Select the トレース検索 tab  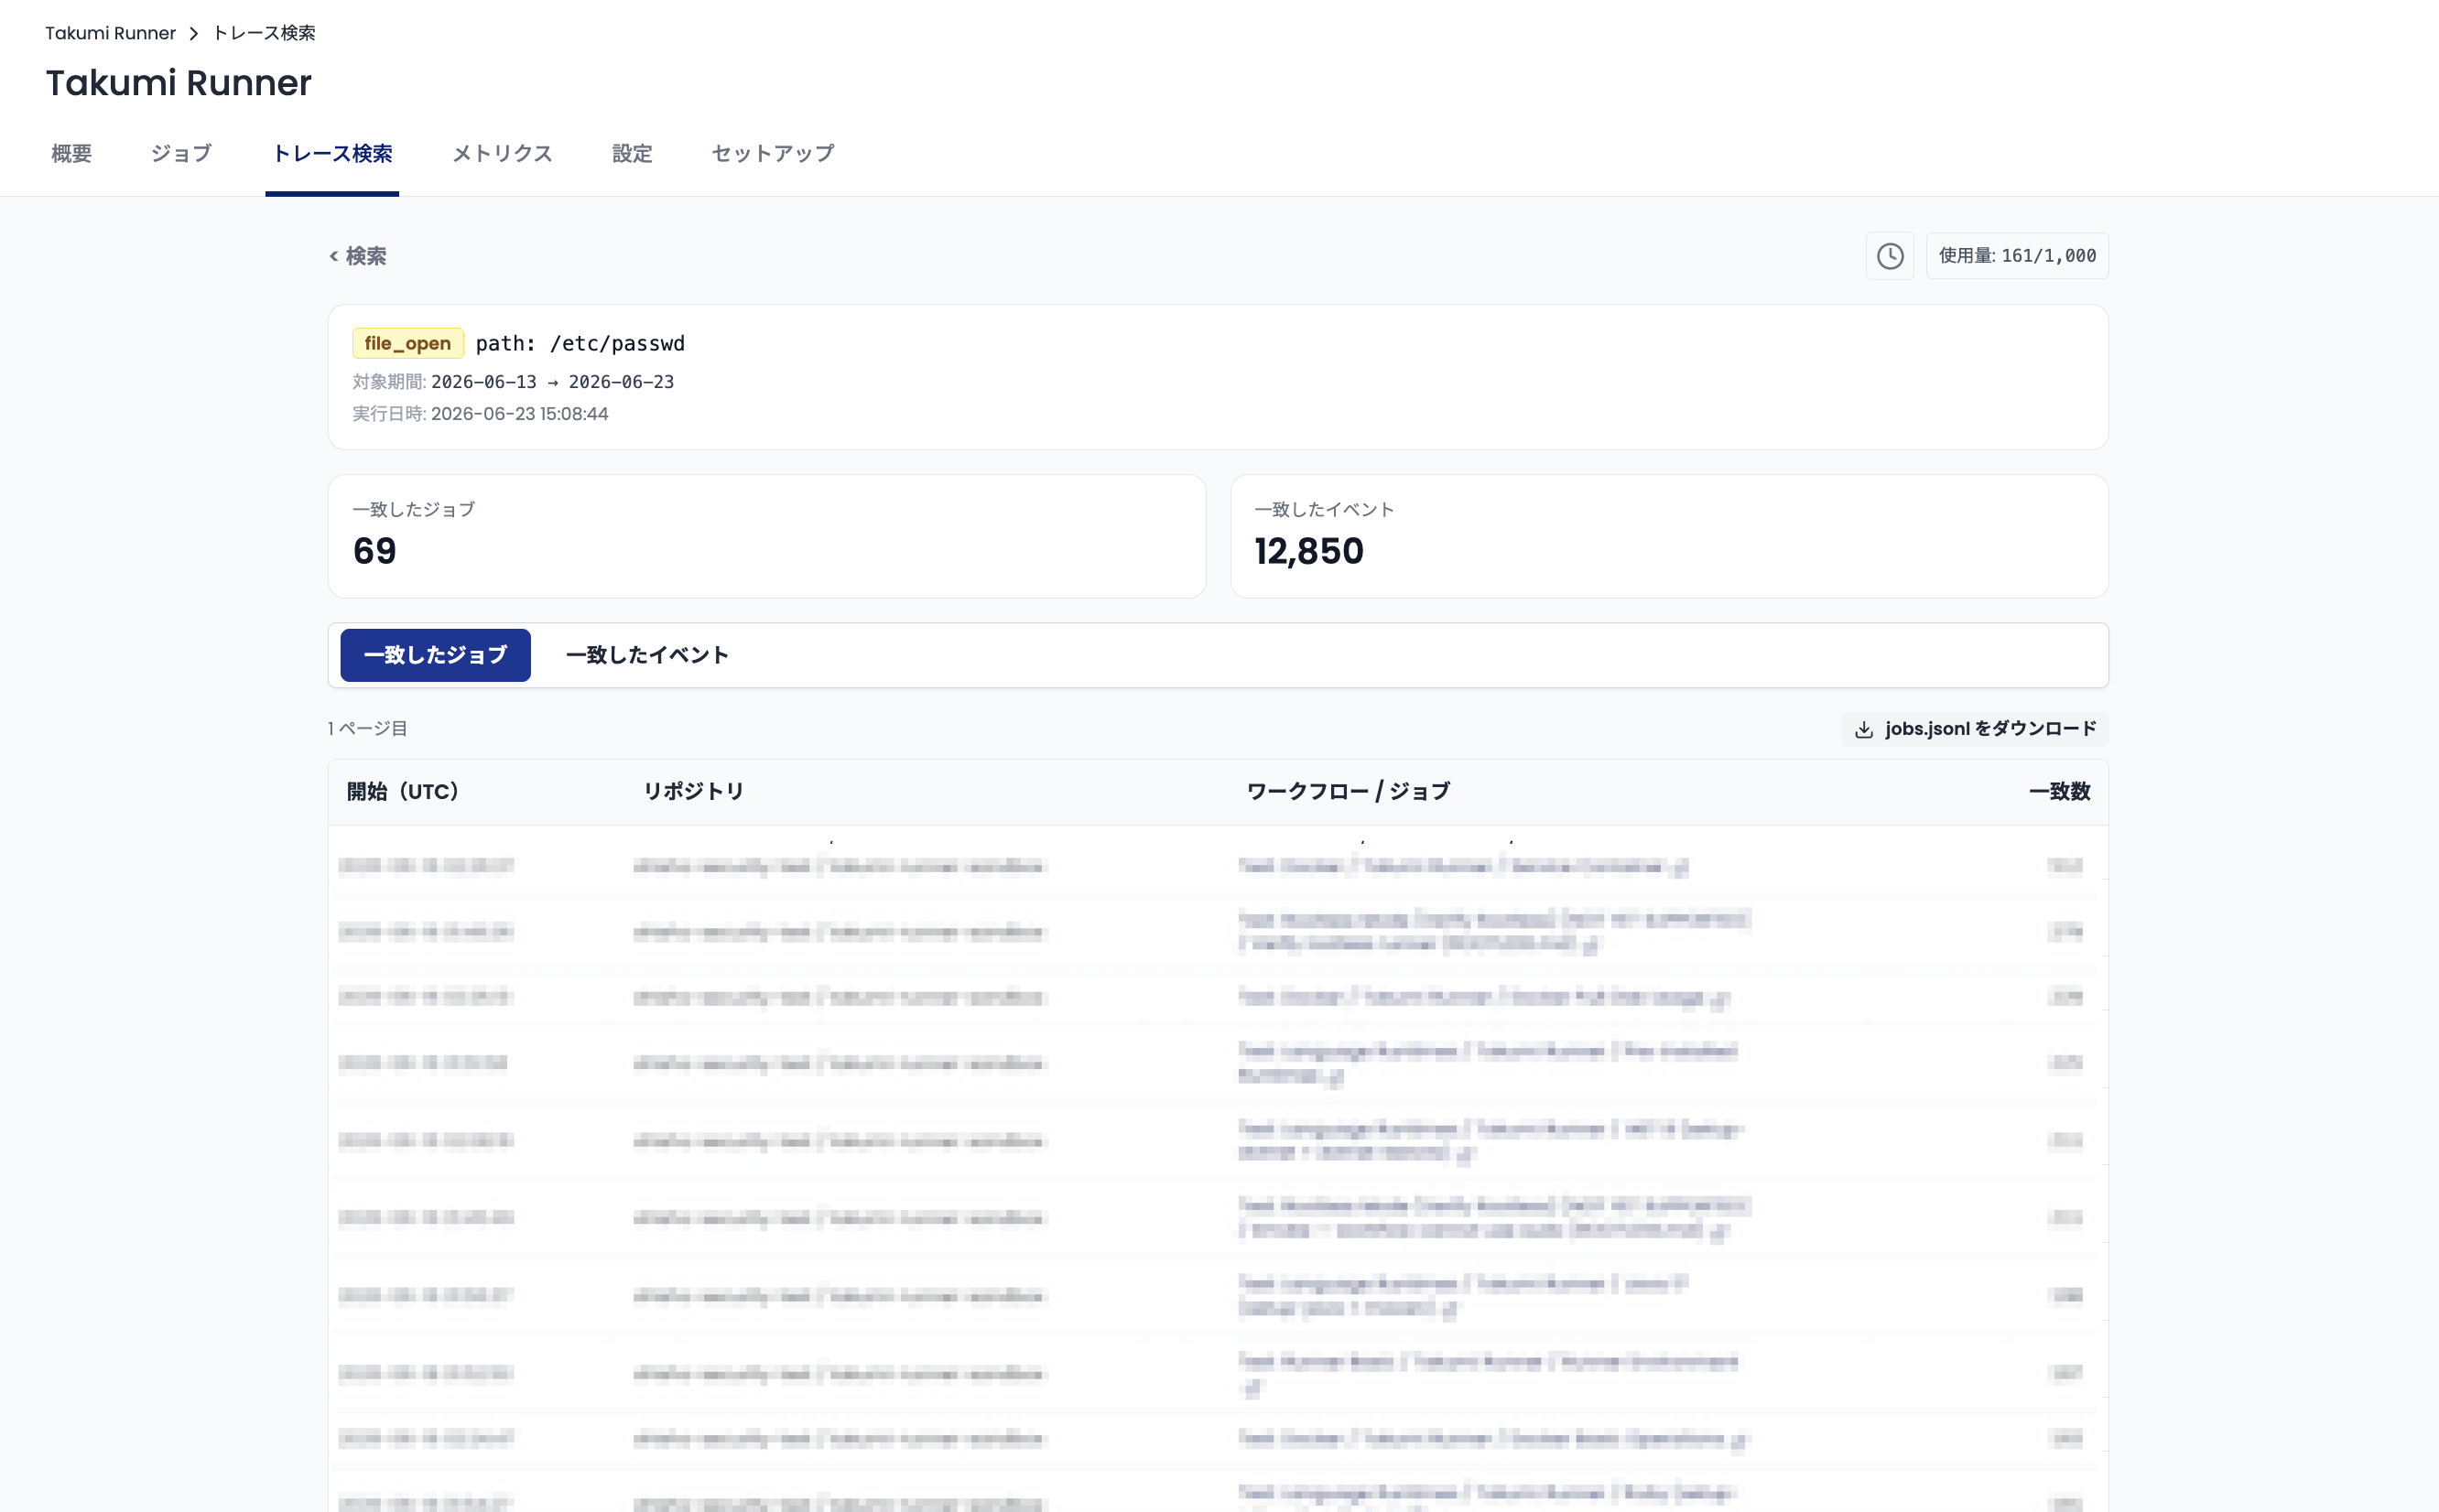click(x=332, y=154)
